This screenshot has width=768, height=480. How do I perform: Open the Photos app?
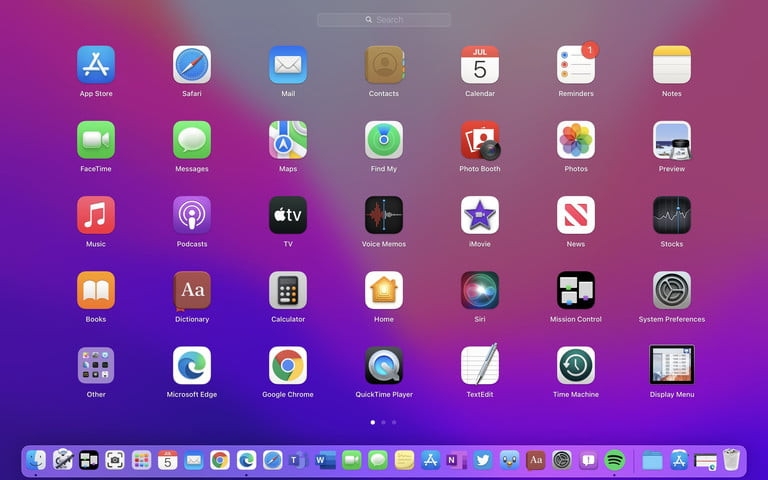[x=576, y=140]
